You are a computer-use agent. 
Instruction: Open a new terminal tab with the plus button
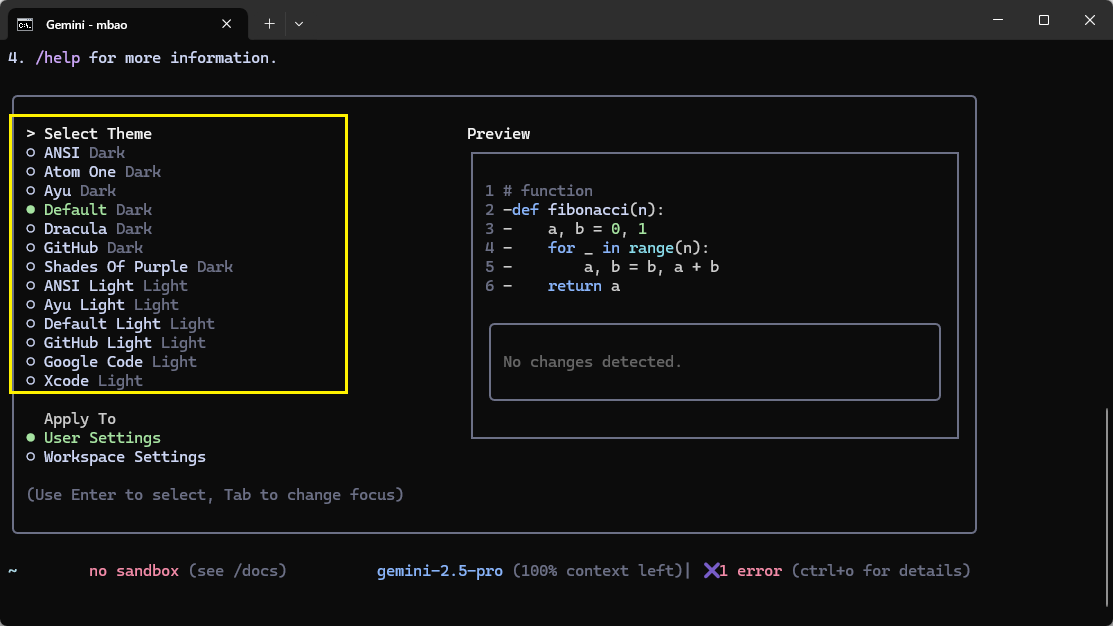click(x=268, y=23)
